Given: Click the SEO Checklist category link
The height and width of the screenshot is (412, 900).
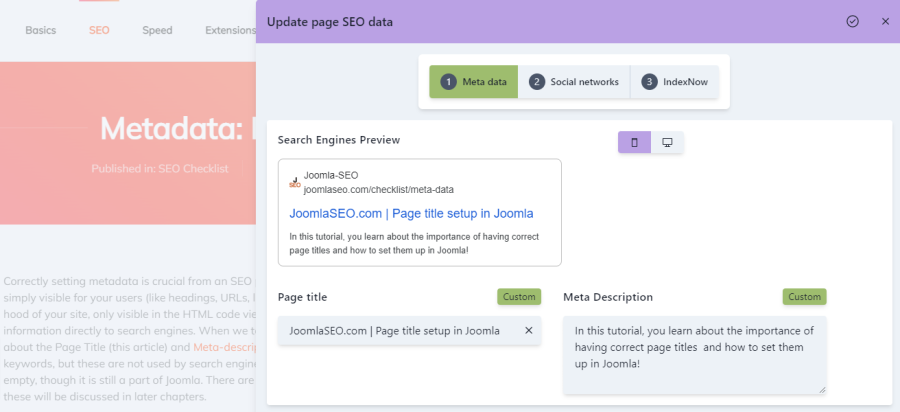Looking at the screenshot, I should point(193,169).
